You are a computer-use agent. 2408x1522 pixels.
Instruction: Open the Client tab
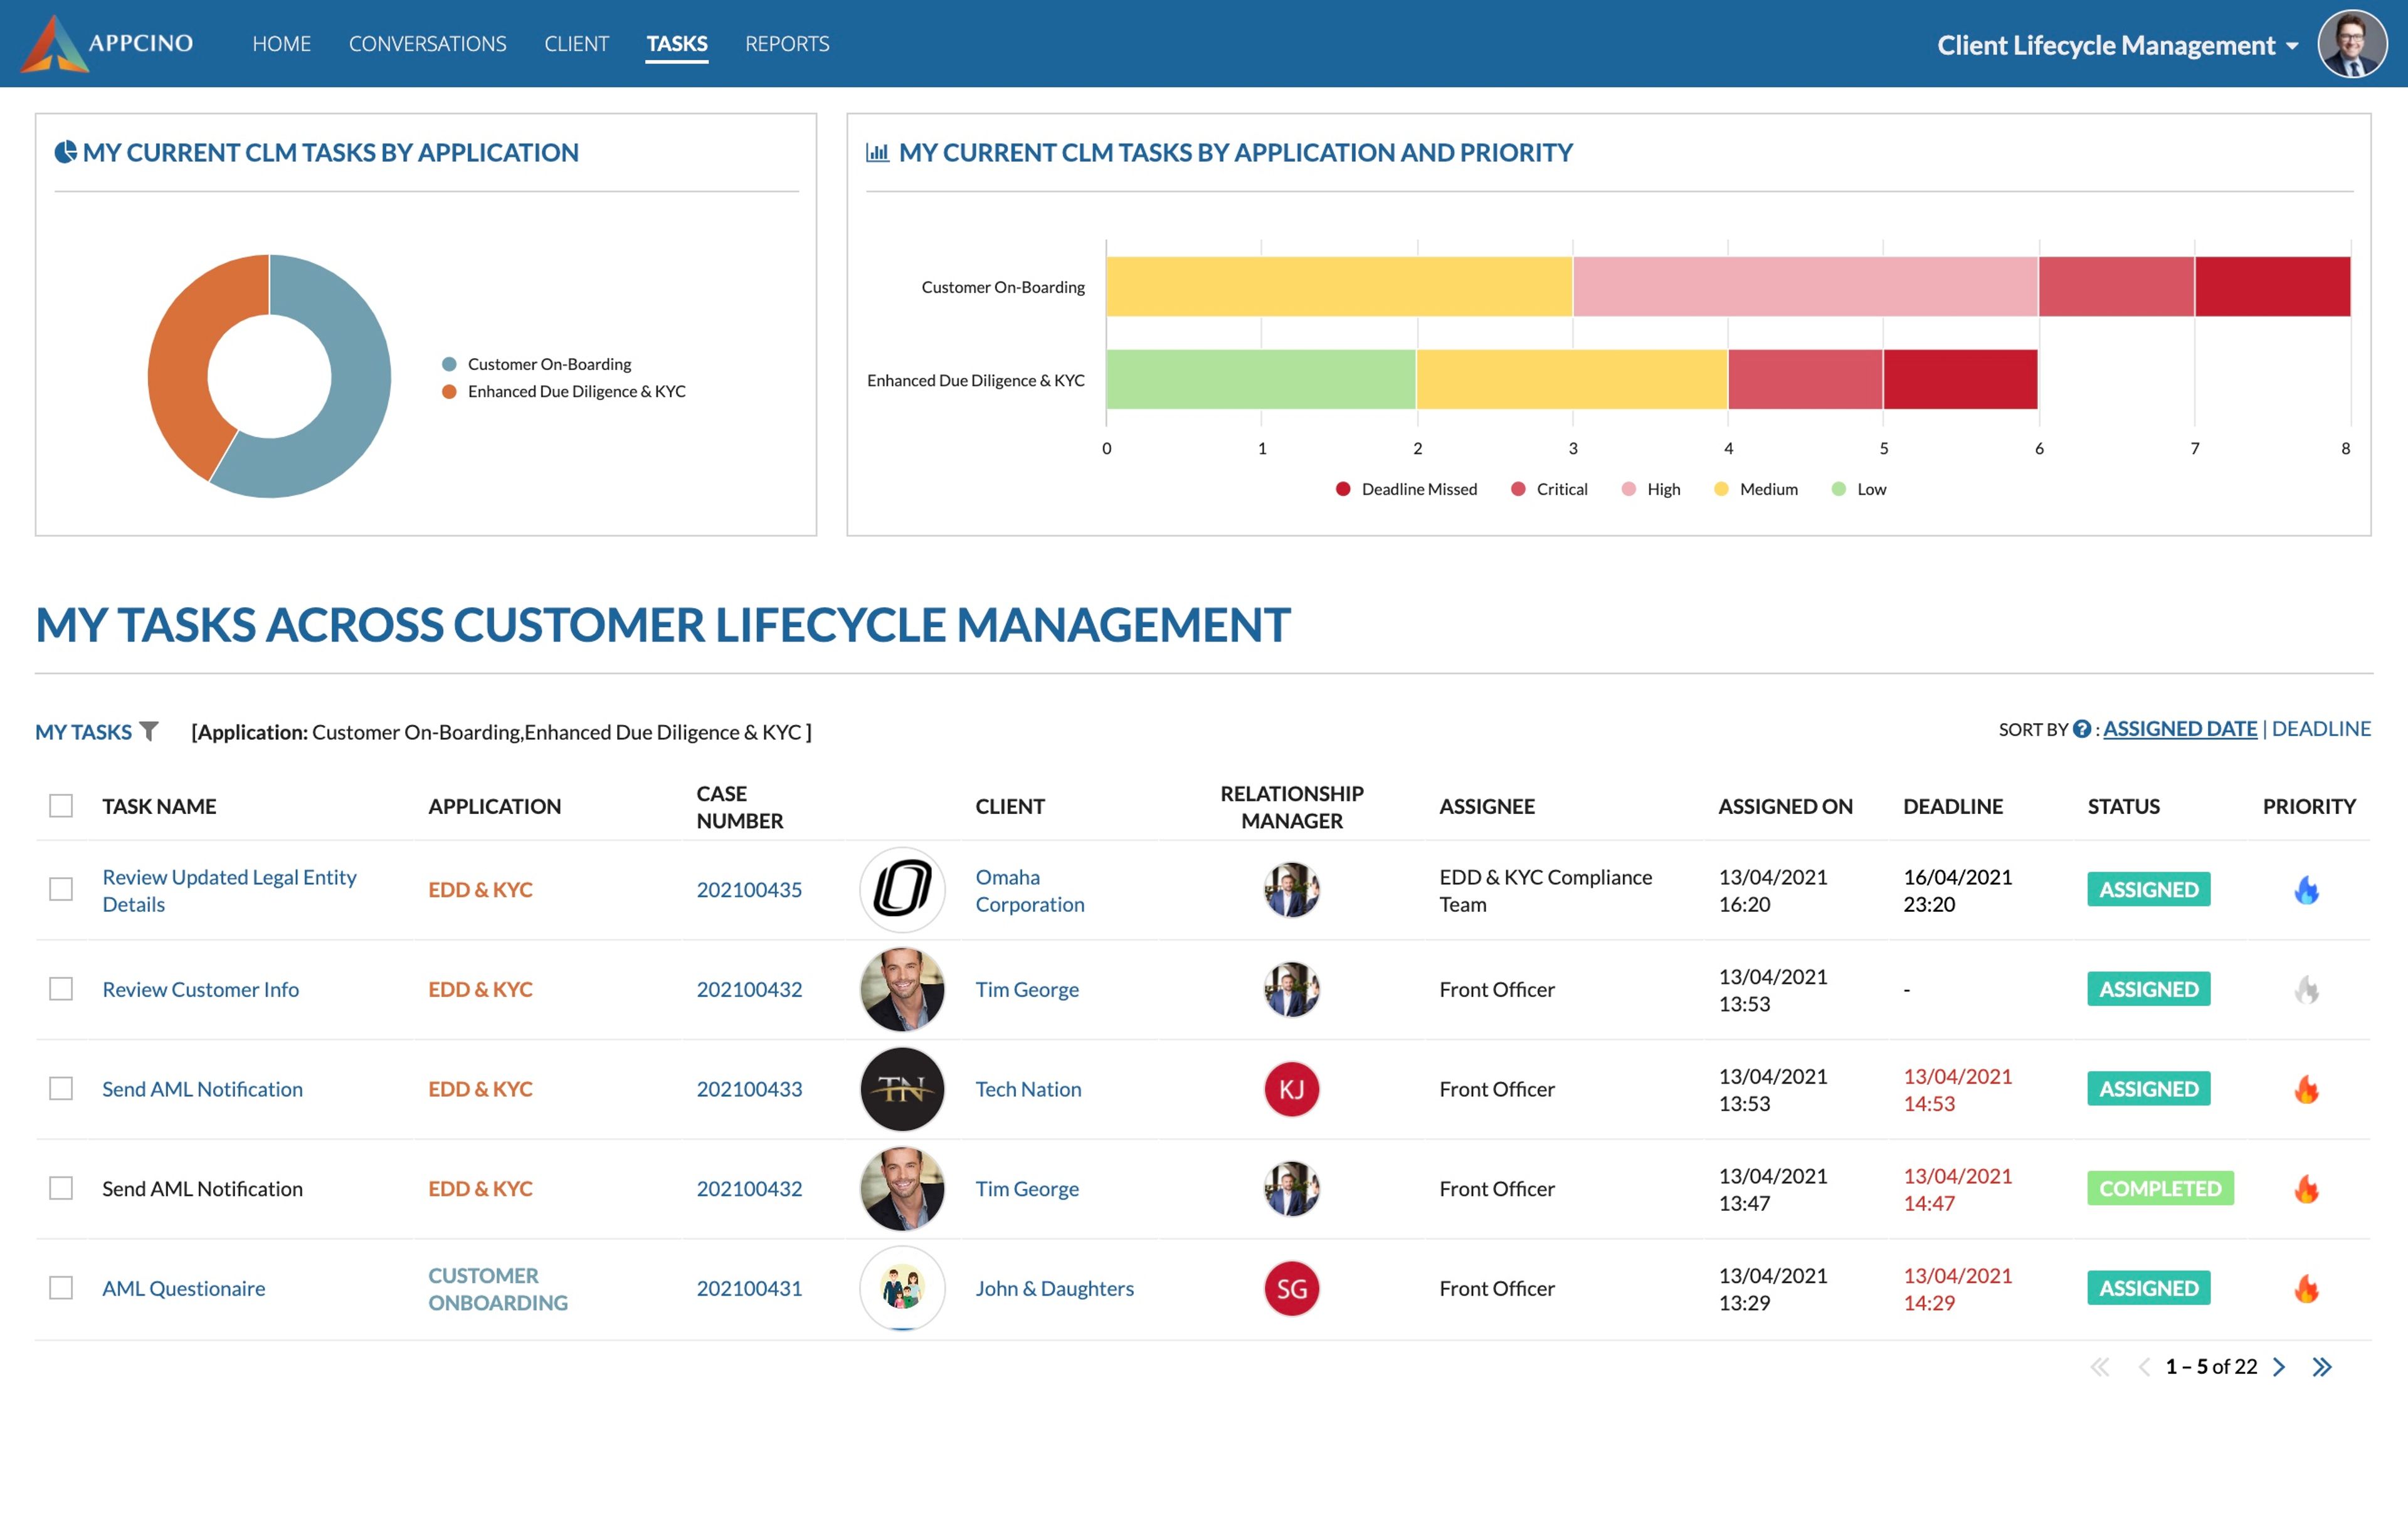(x=576, y=43)
